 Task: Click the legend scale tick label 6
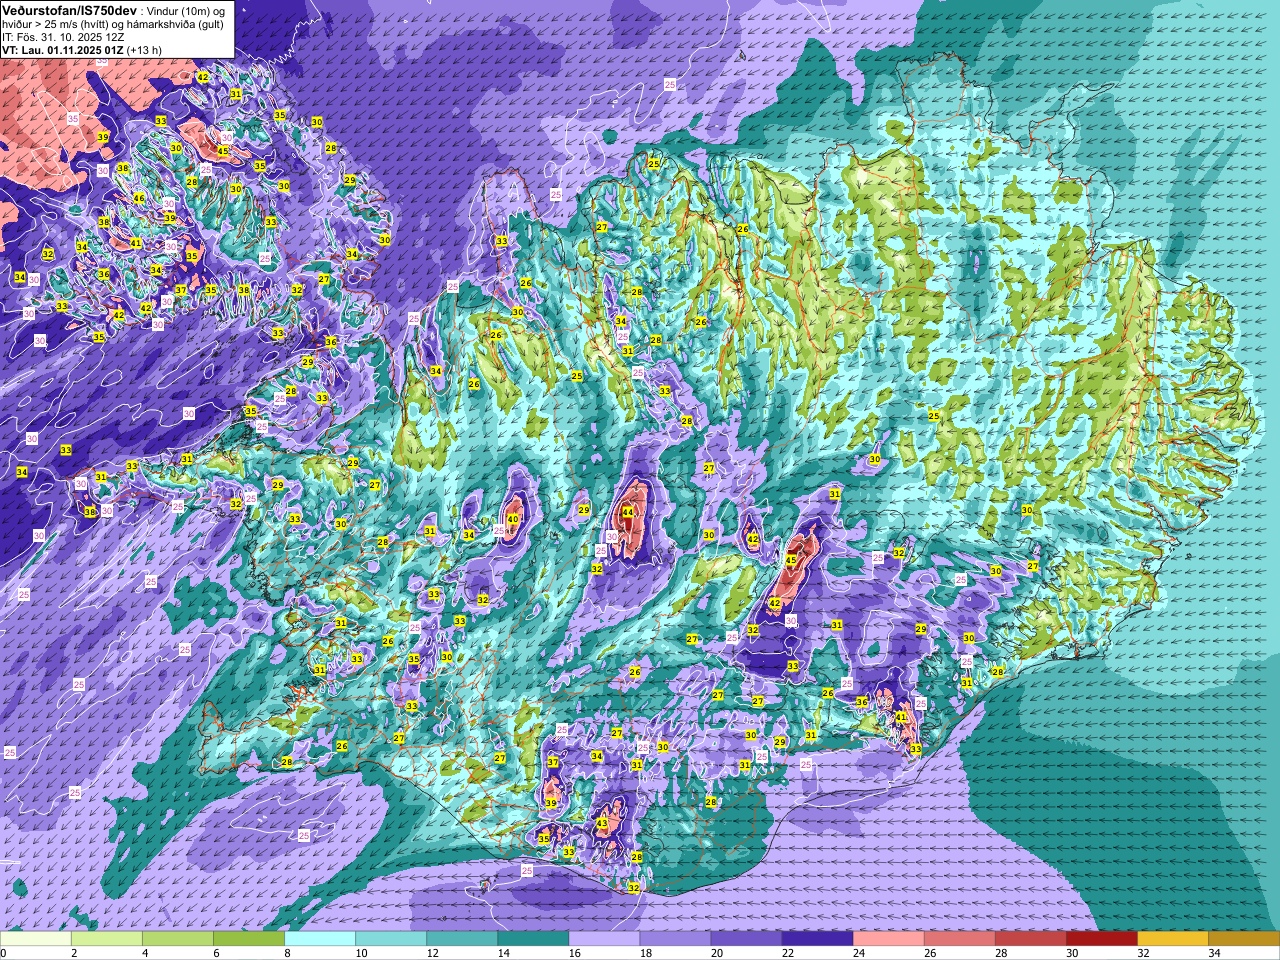[x=215, y=953]
